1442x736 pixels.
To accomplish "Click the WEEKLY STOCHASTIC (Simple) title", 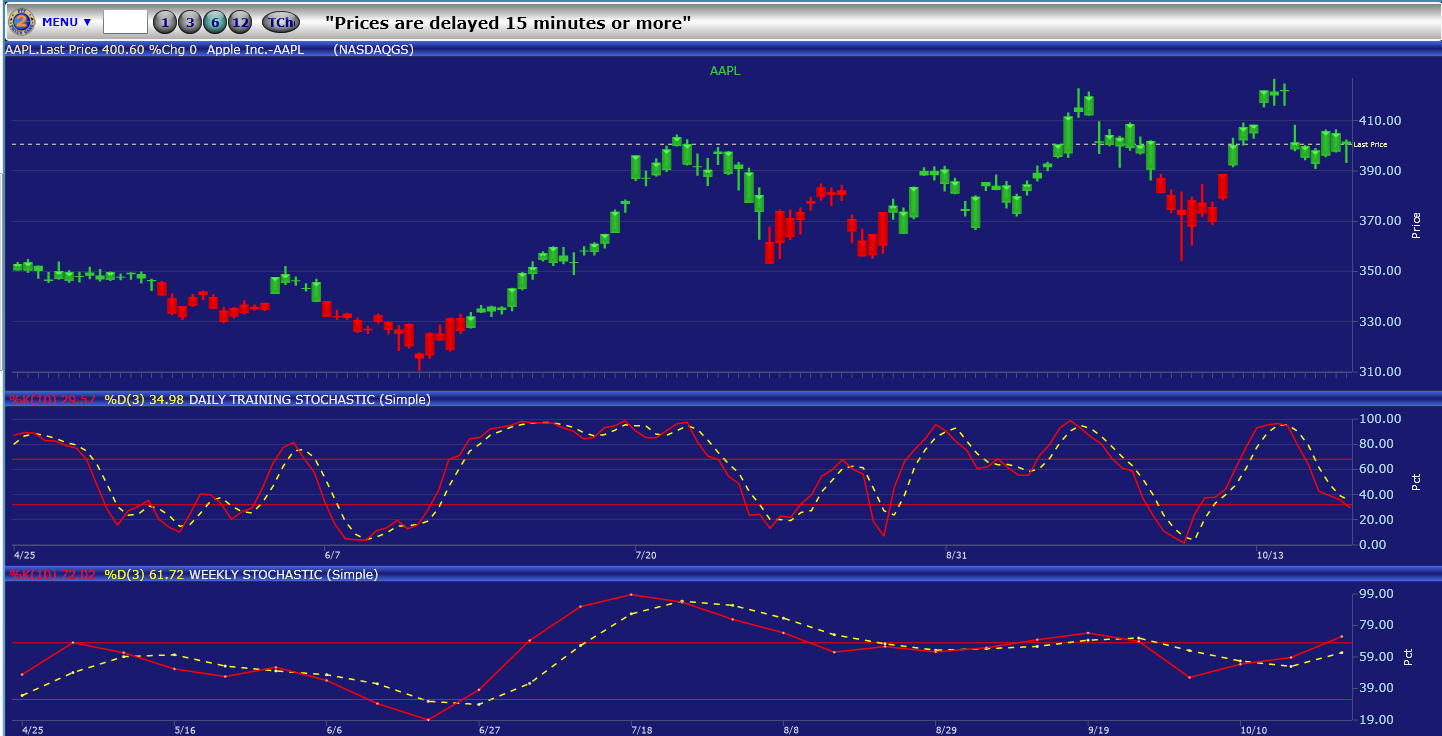I will pos(284,575).
